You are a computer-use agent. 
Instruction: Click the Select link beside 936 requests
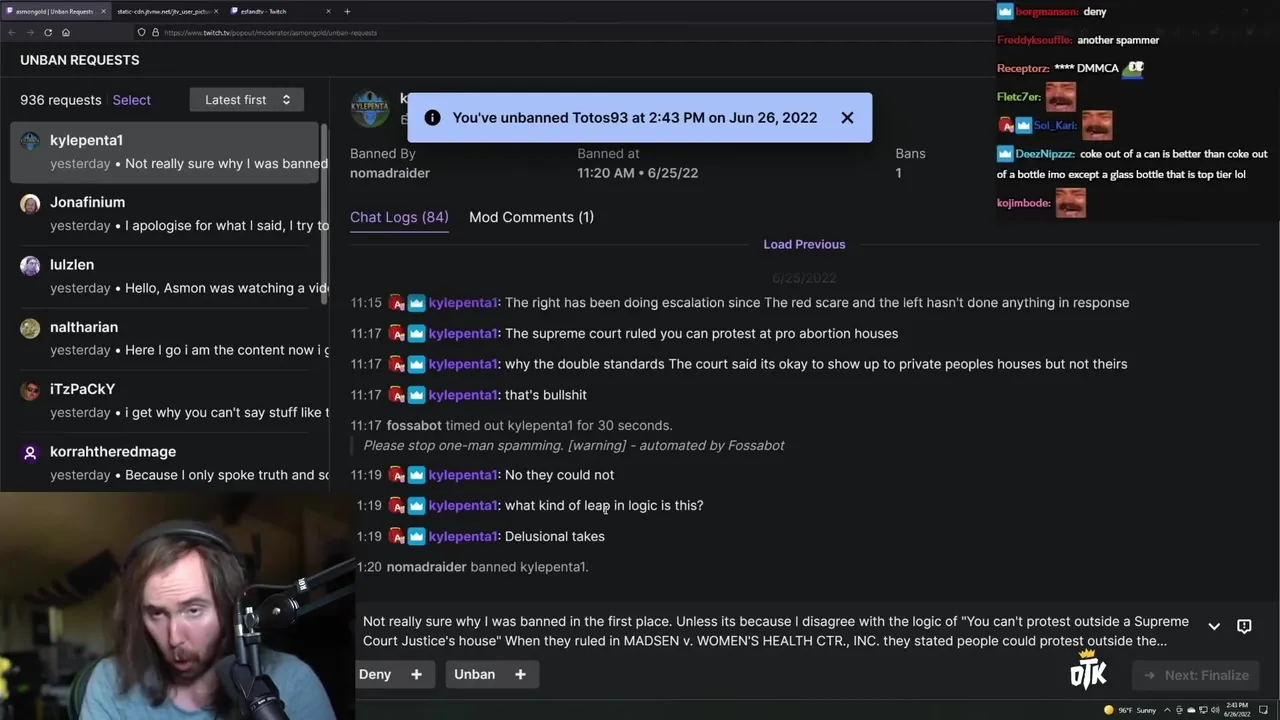(x=131, y=100)
